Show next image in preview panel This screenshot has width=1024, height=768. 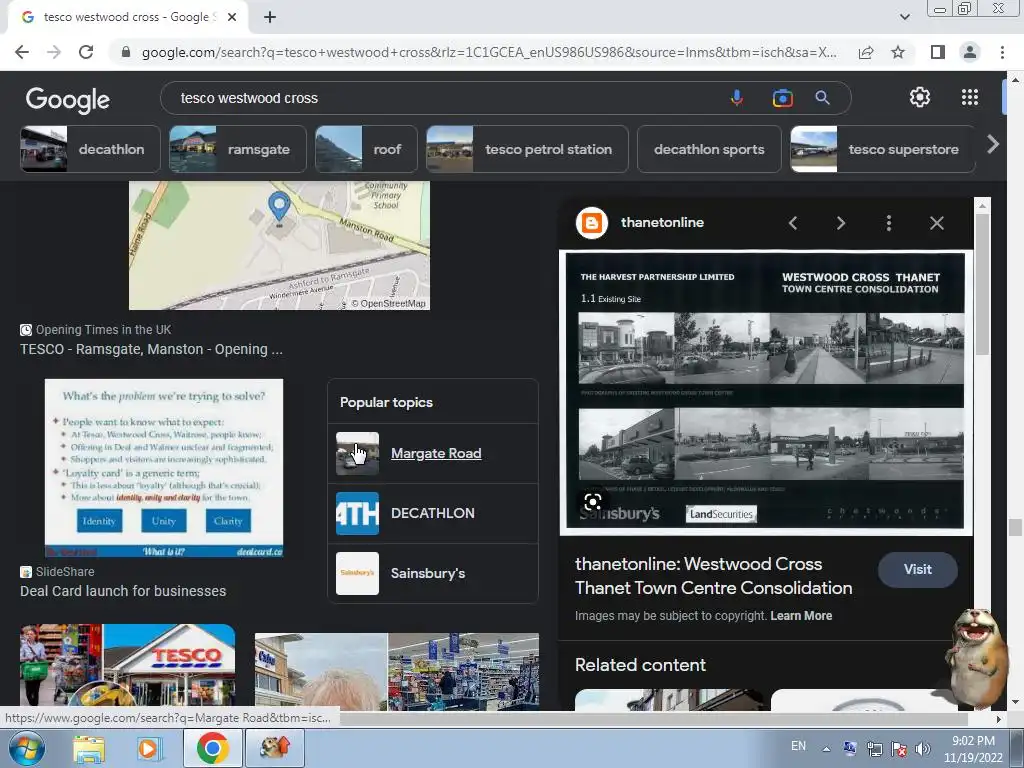tap(840, 223)
